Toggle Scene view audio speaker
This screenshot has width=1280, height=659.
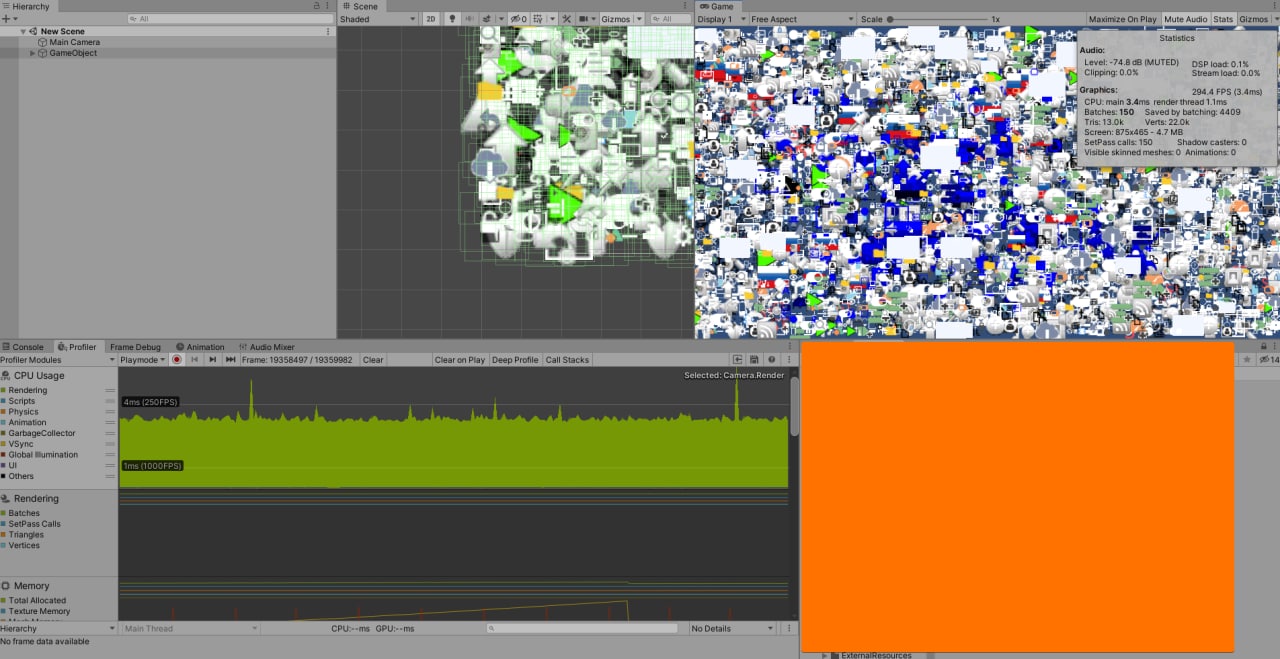click(x=469, y=19)
